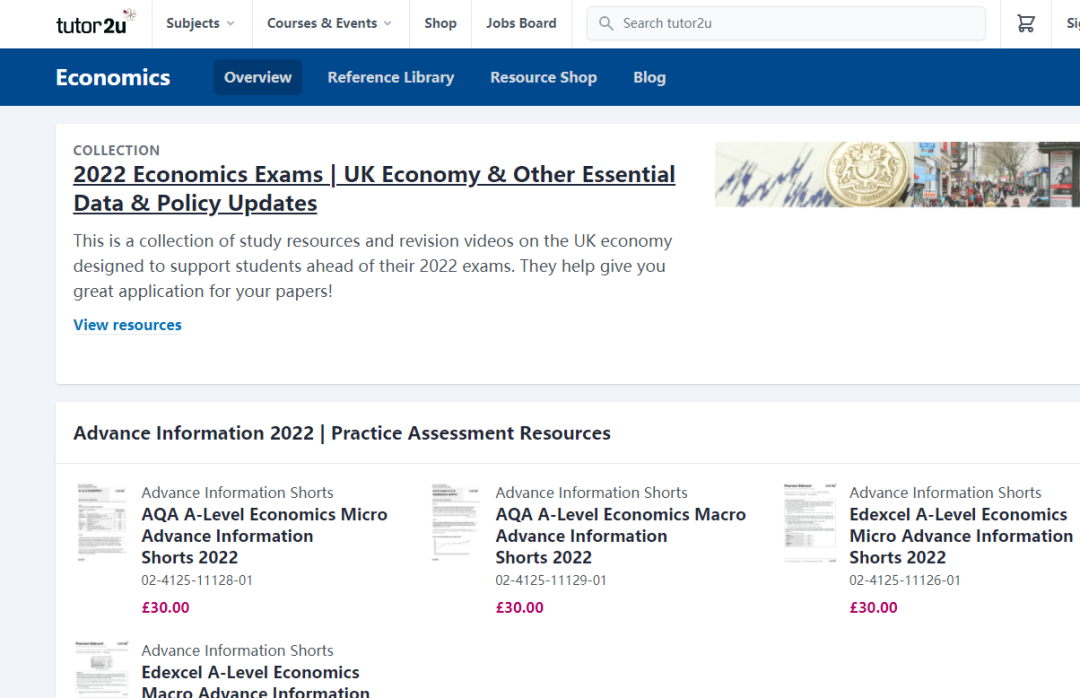The height and width of the screenshot is (698, 1080).
Task: Click the View resources link
Action: [127, 325]
